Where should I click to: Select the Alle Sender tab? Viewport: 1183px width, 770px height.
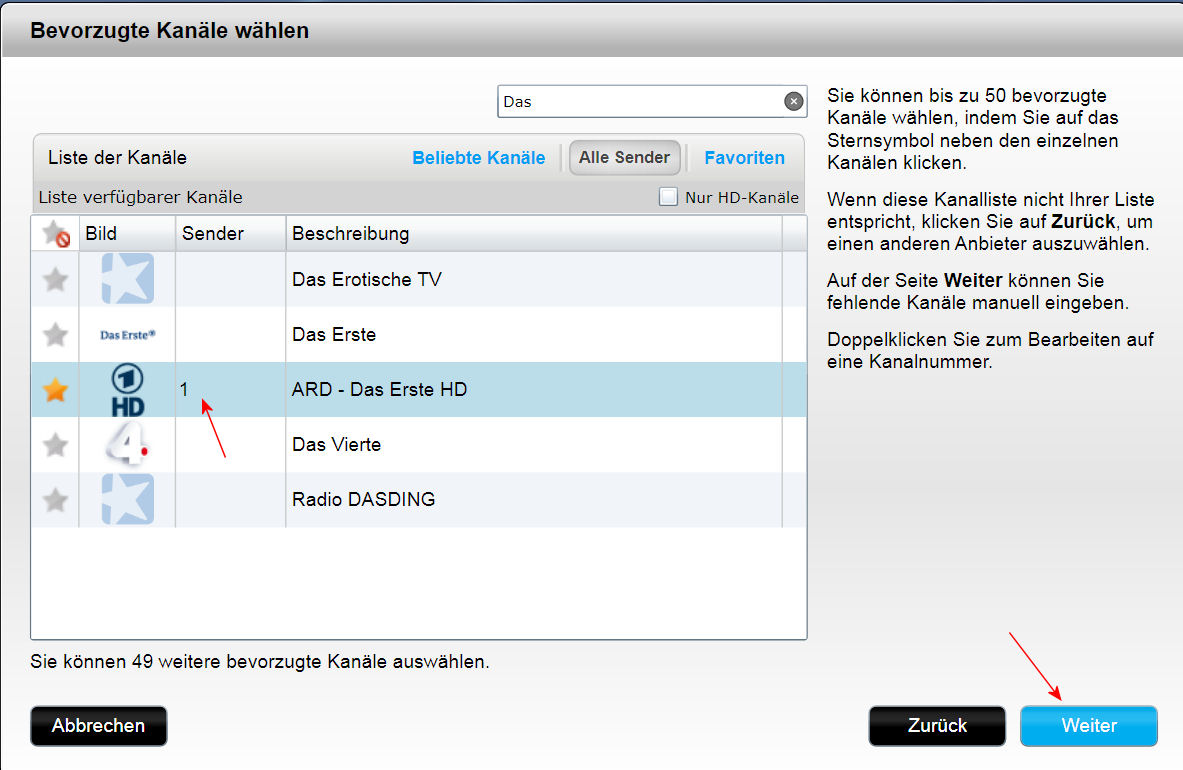625,158
